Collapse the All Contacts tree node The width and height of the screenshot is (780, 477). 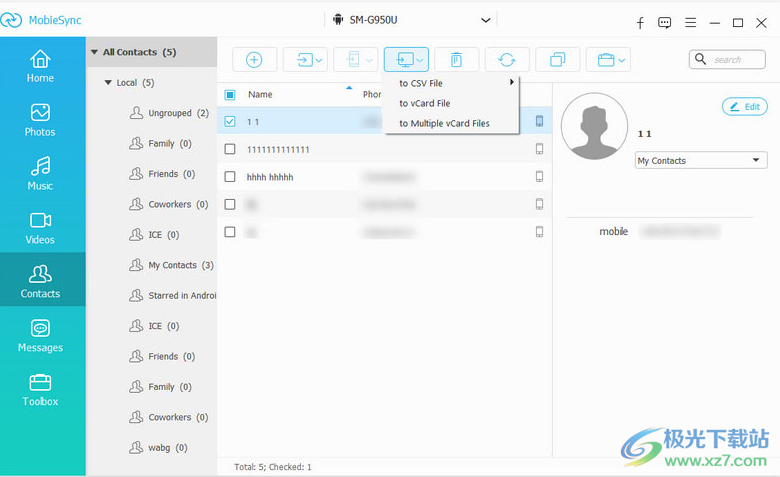point(95,52)
